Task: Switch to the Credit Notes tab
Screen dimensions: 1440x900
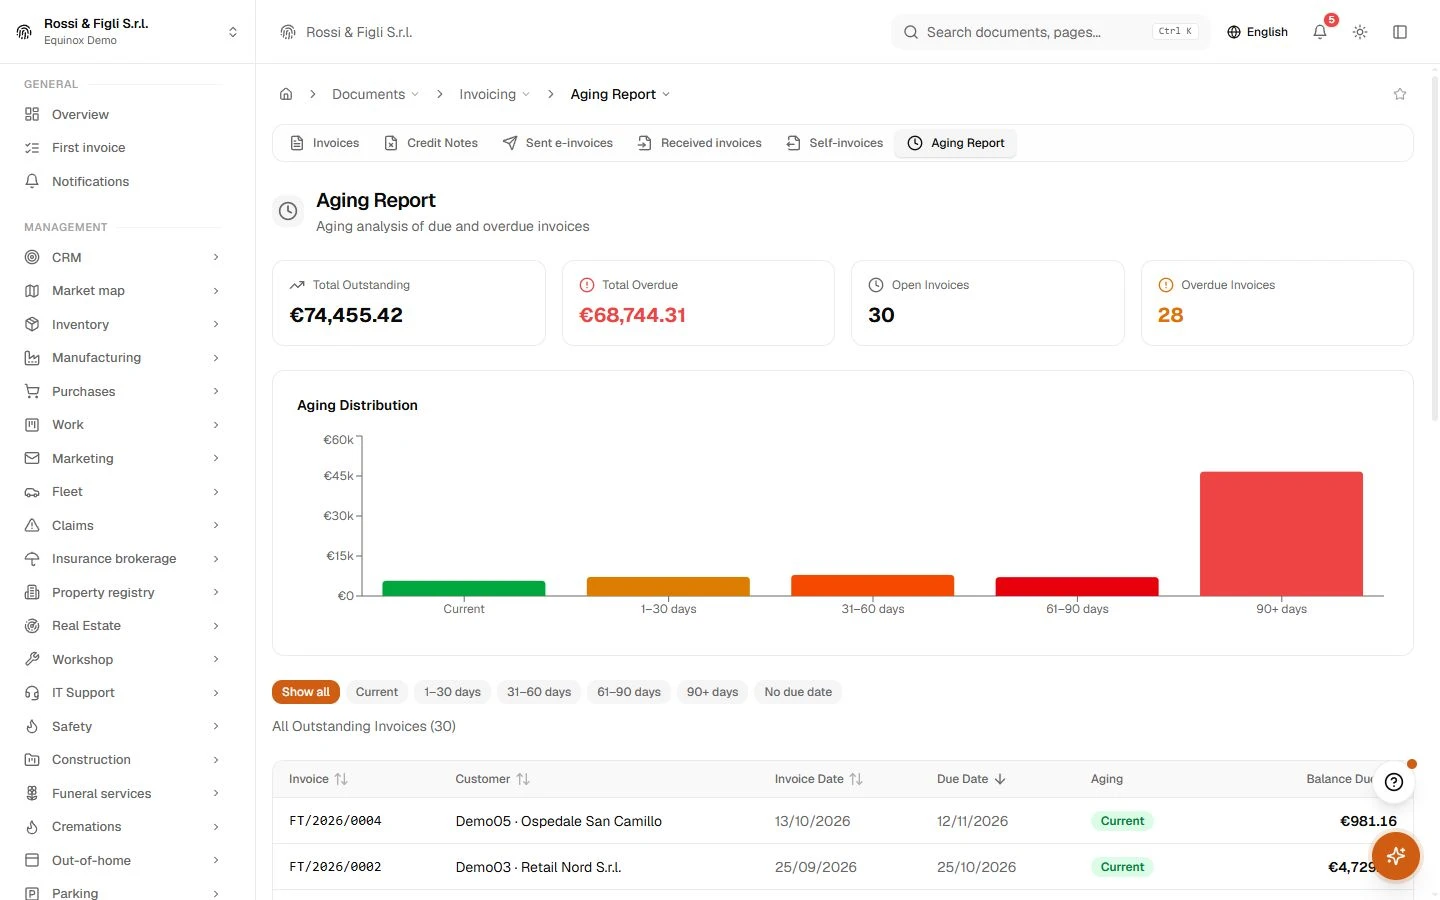Action: tap(431, 143)
